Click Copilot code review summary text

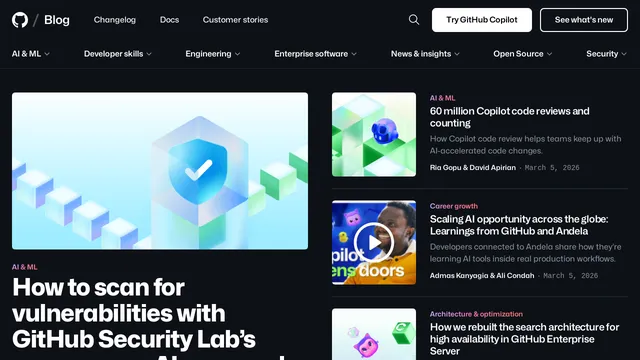pos(525,145)
